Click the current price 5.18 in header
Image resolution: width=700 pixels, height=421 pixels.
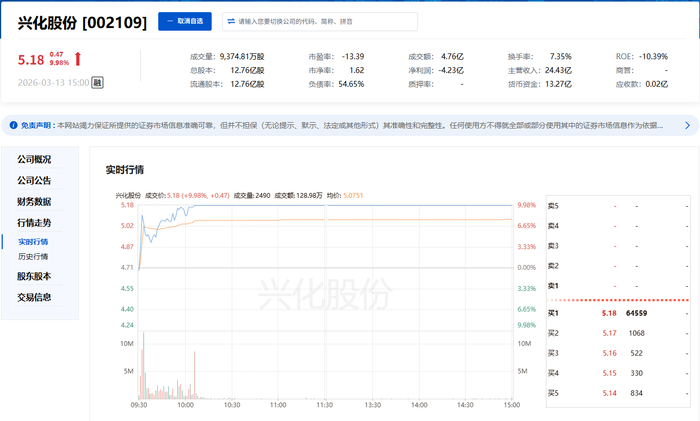click(x=31, y=59)
